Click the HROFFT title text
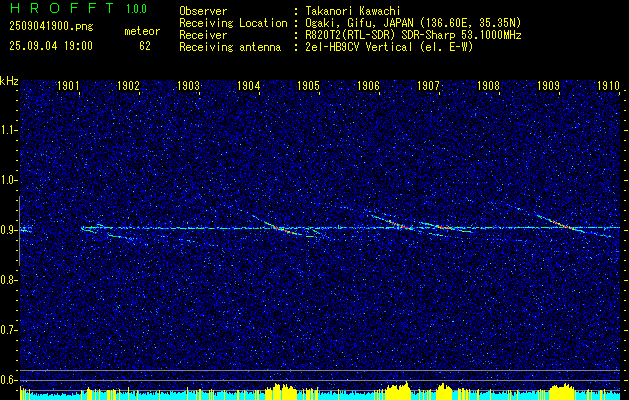This screenshot has width=629, height=400. pos(62,8)
